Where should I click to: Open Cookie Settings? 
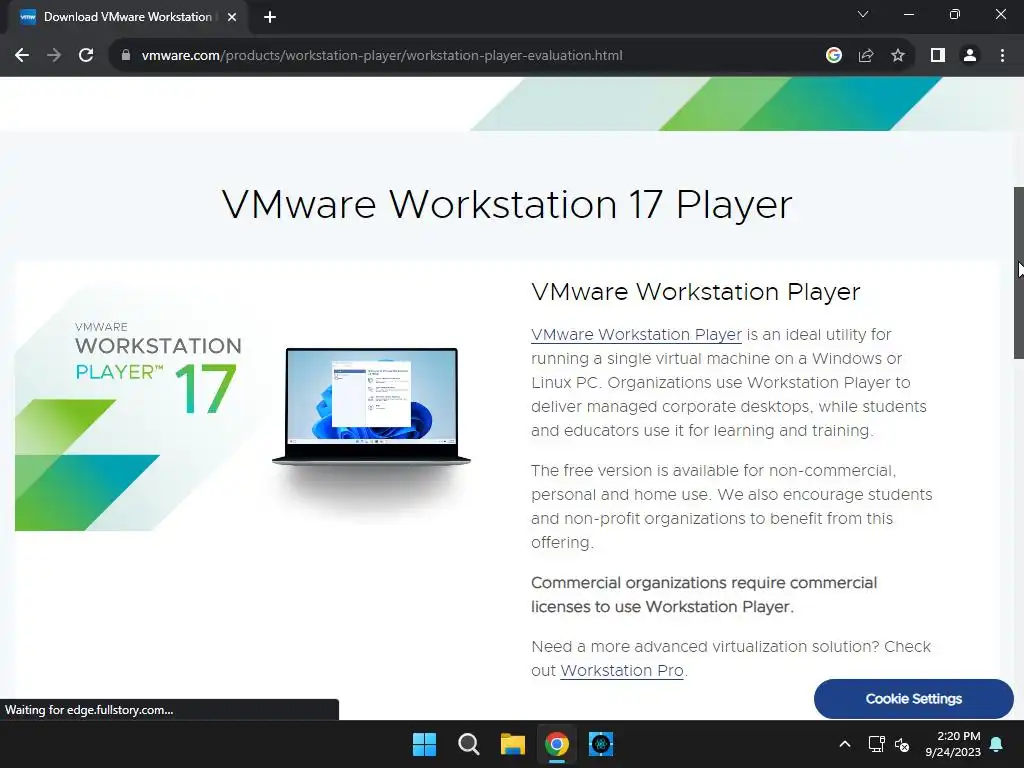coord(914,699)
